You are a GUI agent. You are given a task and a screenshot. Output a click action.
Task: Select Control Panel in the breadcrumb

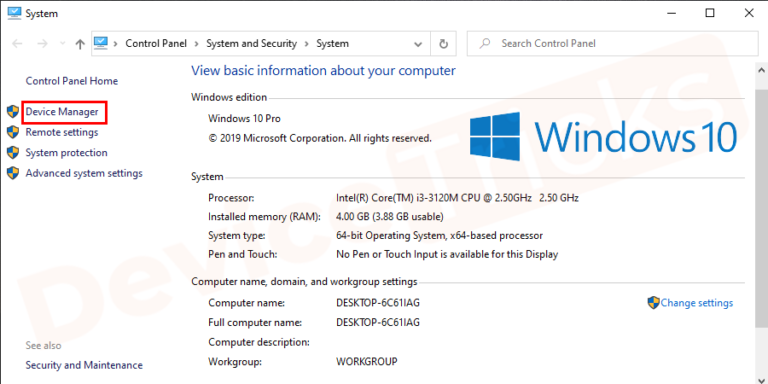(x=156, y=44)
